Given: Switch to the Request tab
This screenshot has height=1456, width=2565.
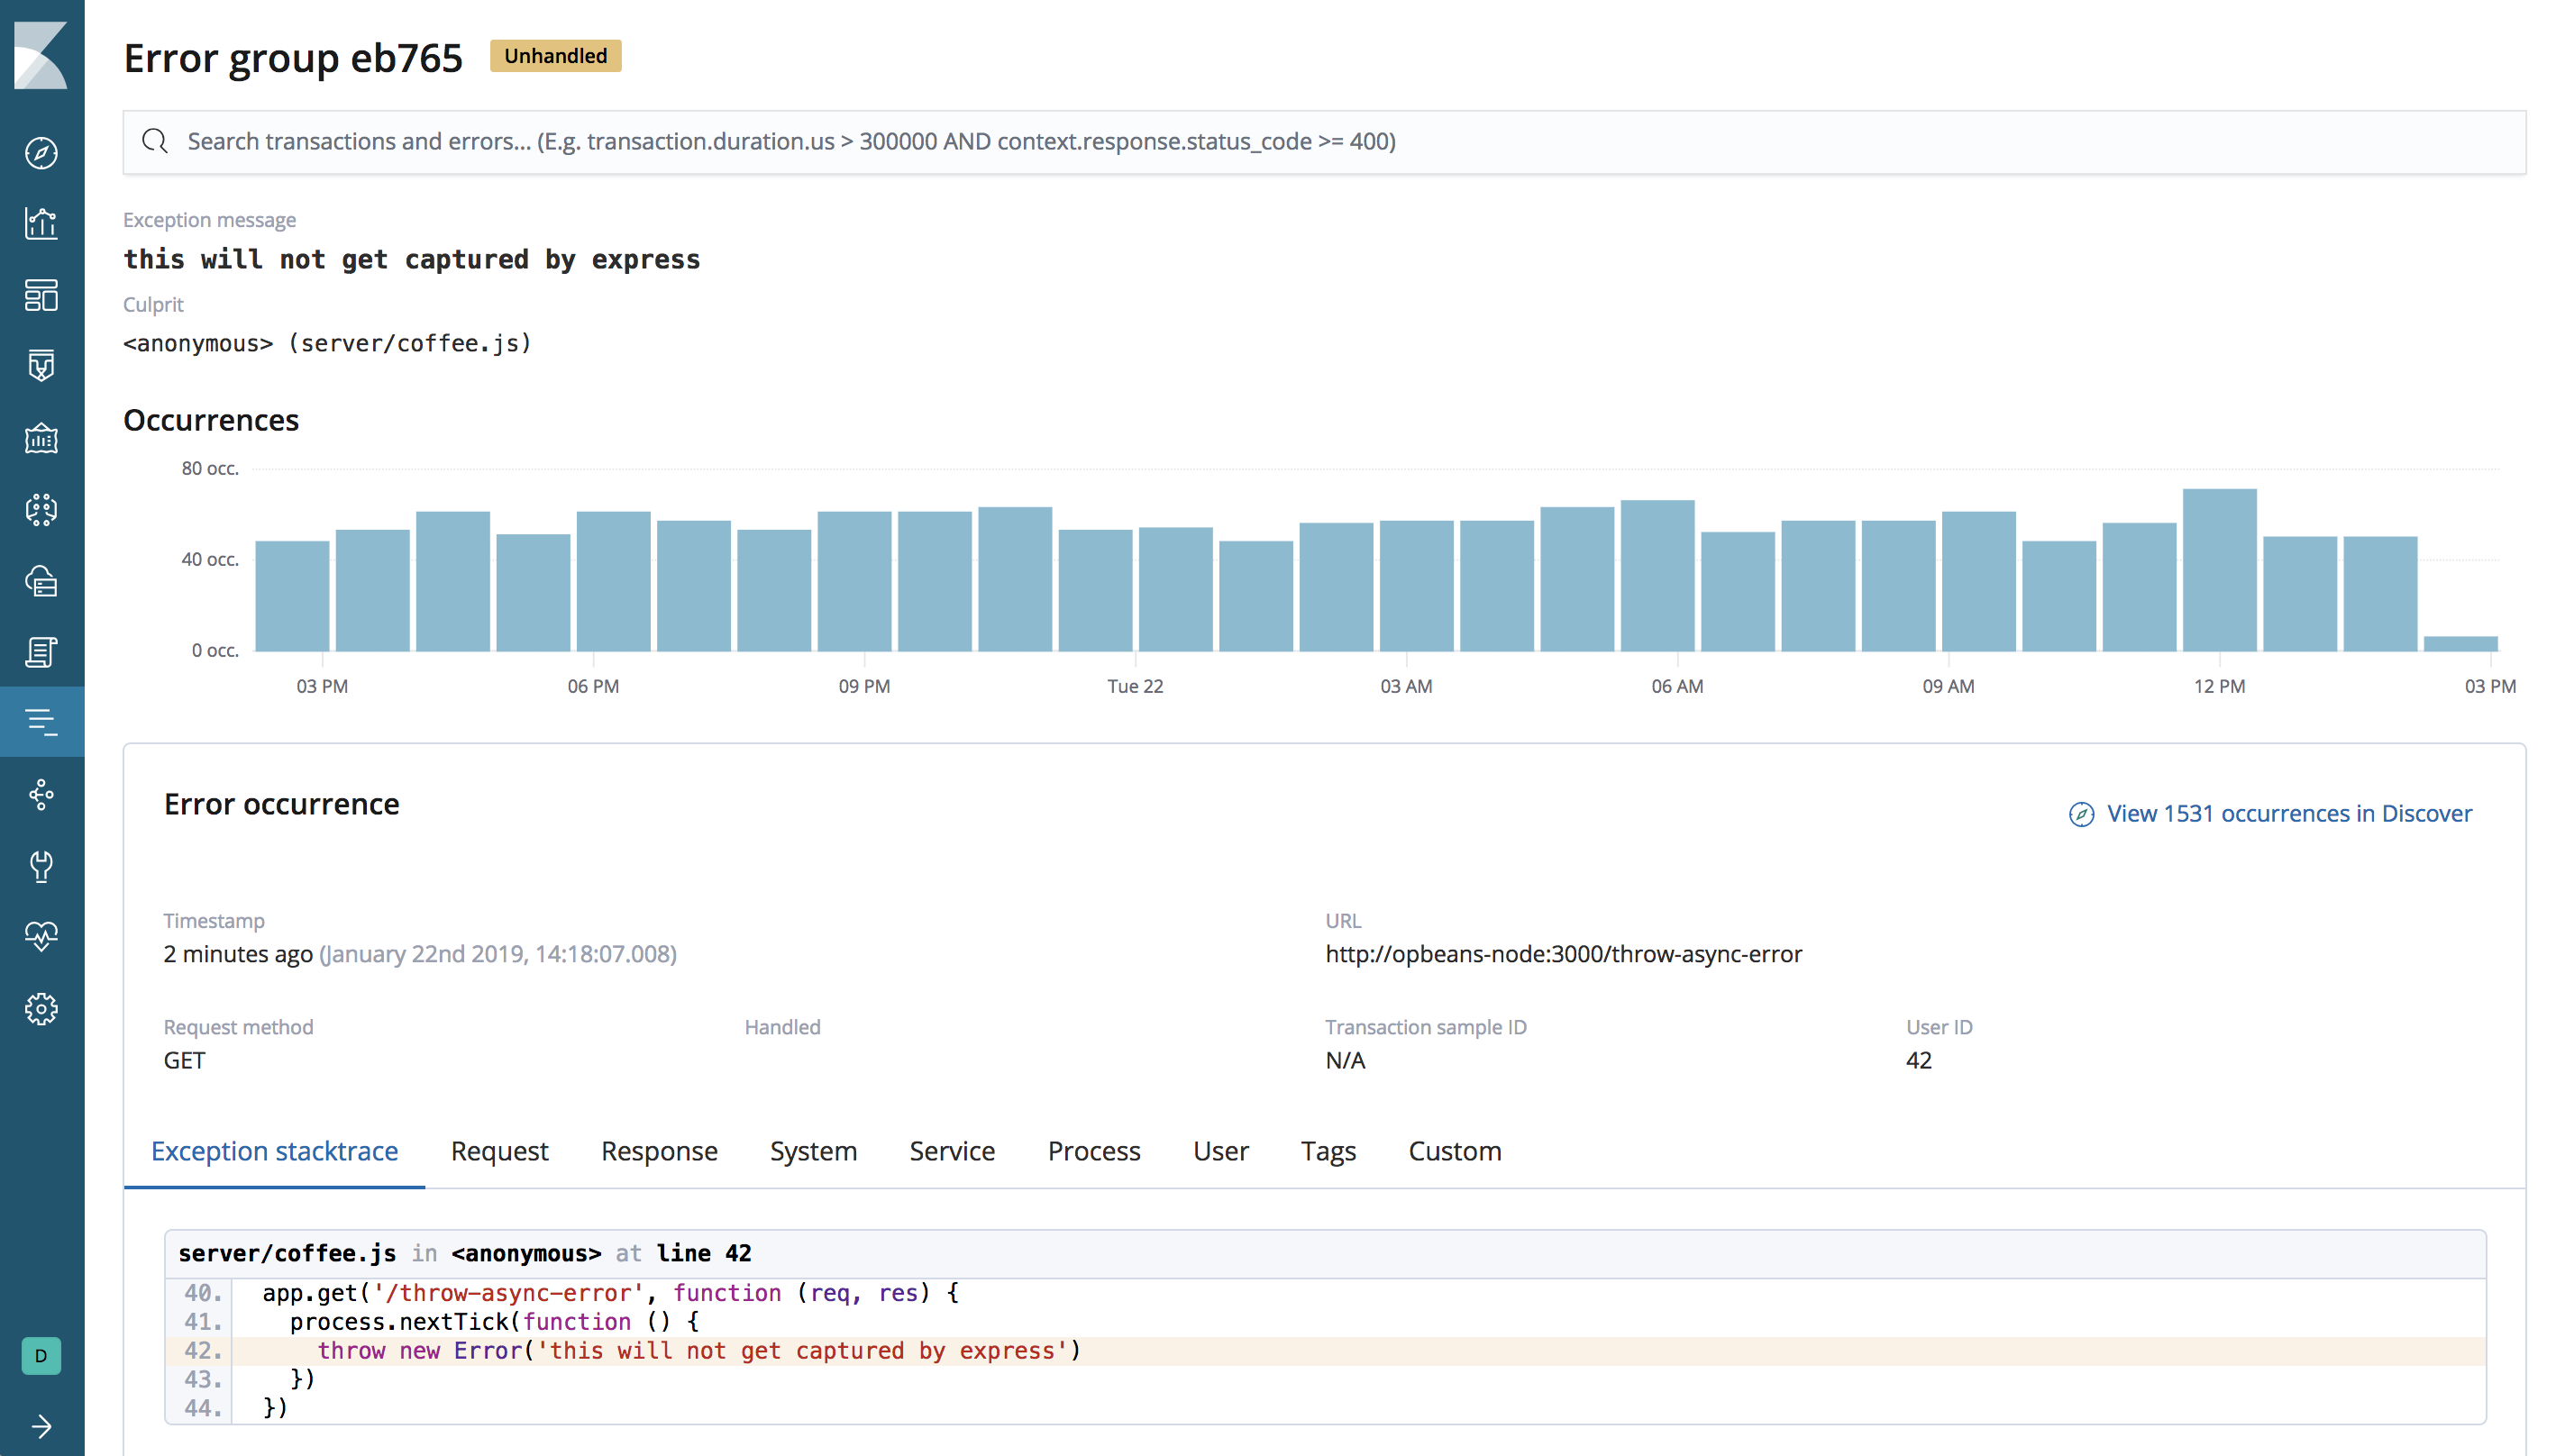Looking at the screenshot, I should pos(499,1151).
